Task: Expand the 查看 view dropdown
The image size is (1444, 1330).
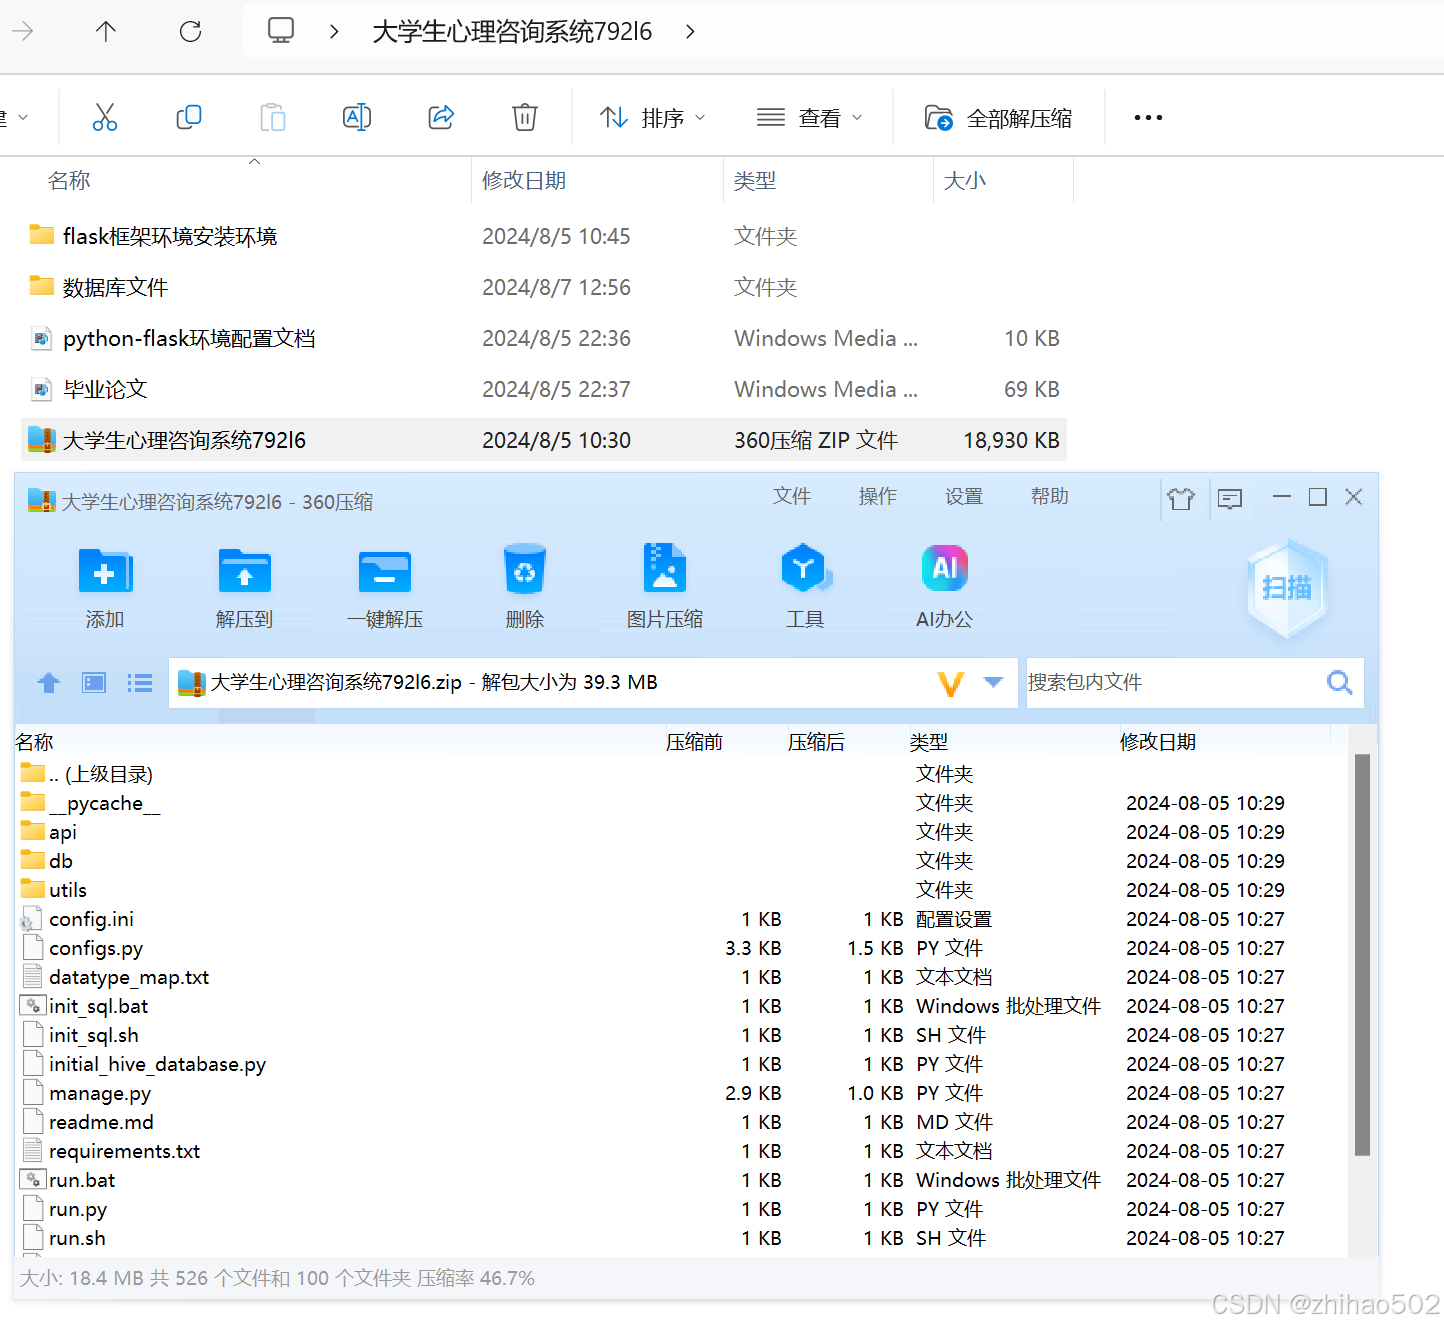Action: pyautogui.click(x=810, y=117)
